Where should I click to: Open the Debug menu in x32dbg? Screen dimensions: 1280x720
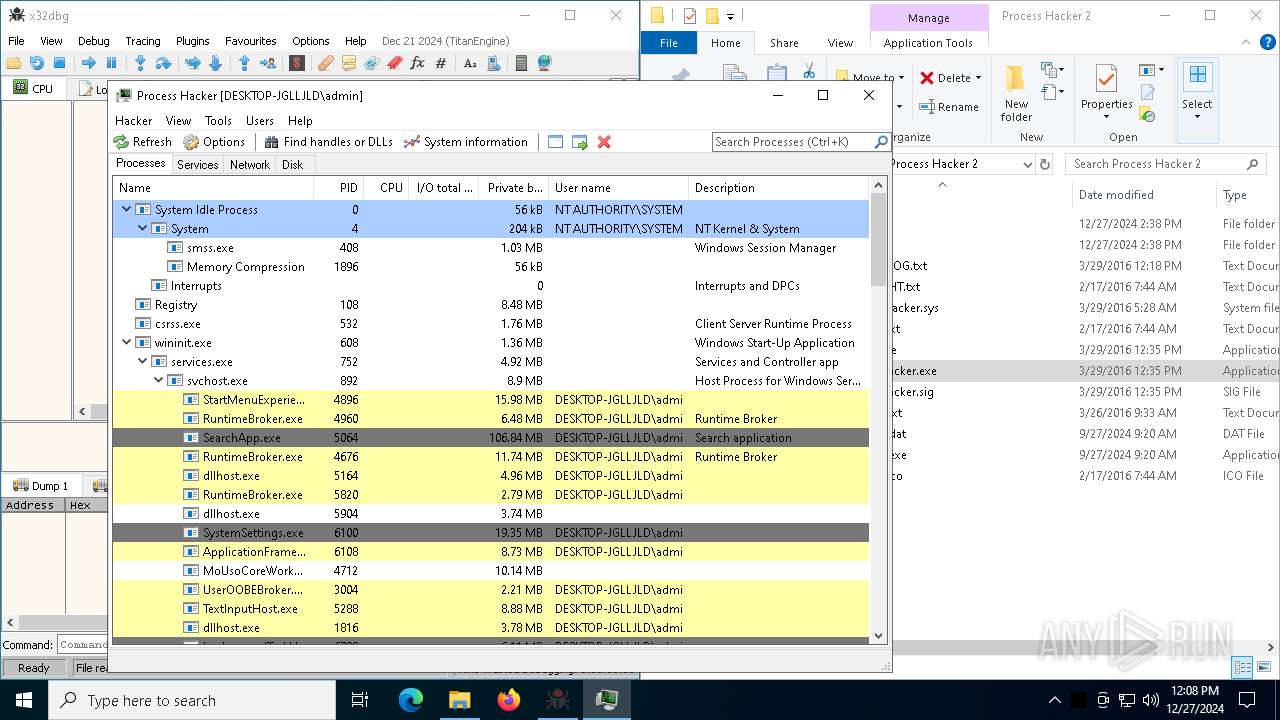94,41
